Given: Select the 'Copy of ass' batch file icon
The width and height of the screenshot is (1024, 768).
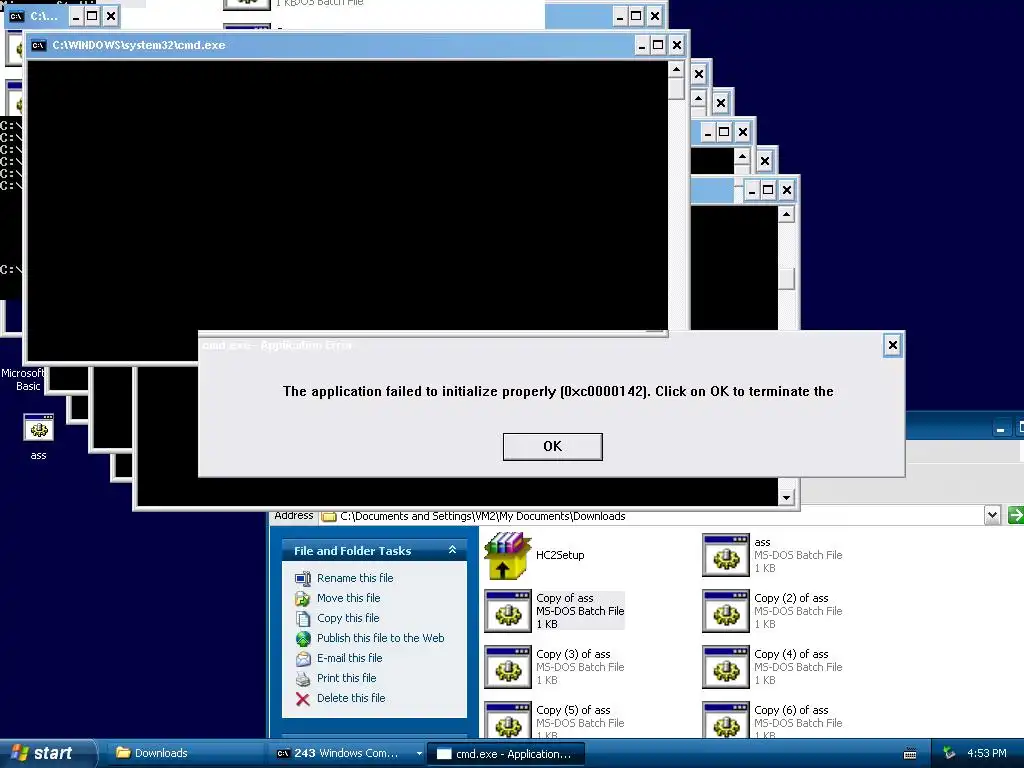Looking at the screenshot, I should [507, 611].
